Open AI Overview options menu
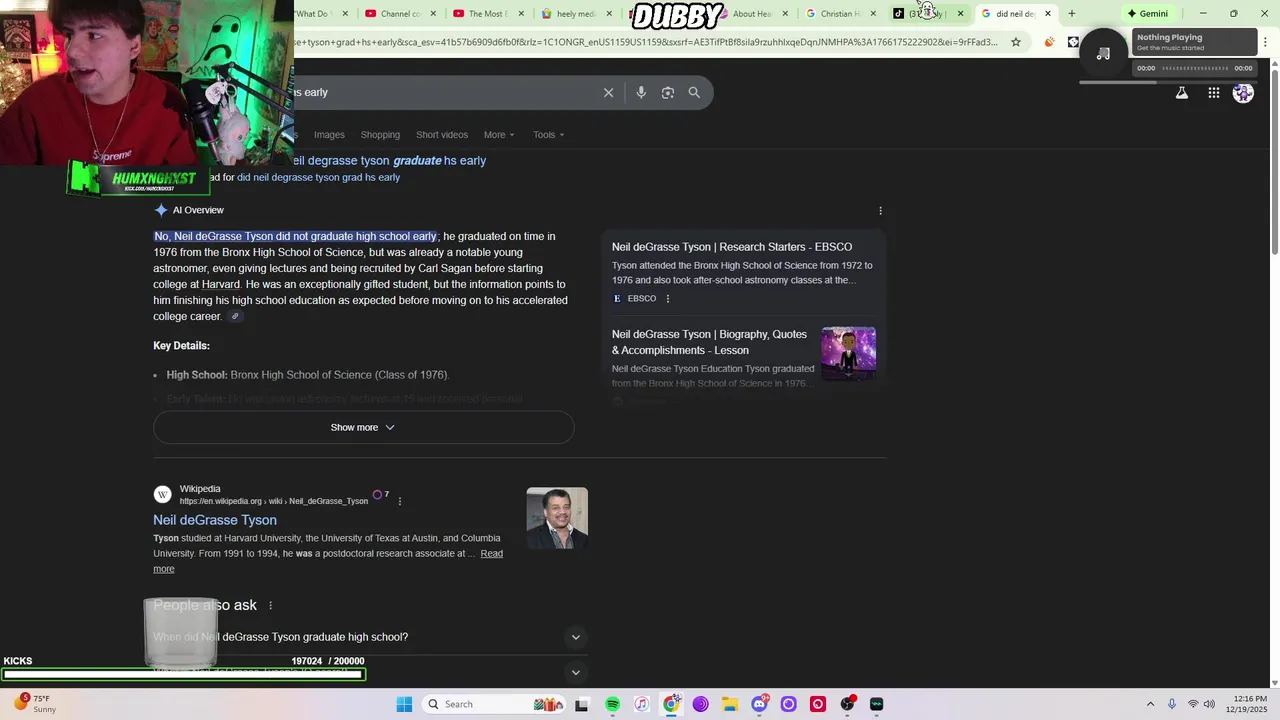Image resolution: width=1280 pixels, height=720 pixels. [880, 210]
